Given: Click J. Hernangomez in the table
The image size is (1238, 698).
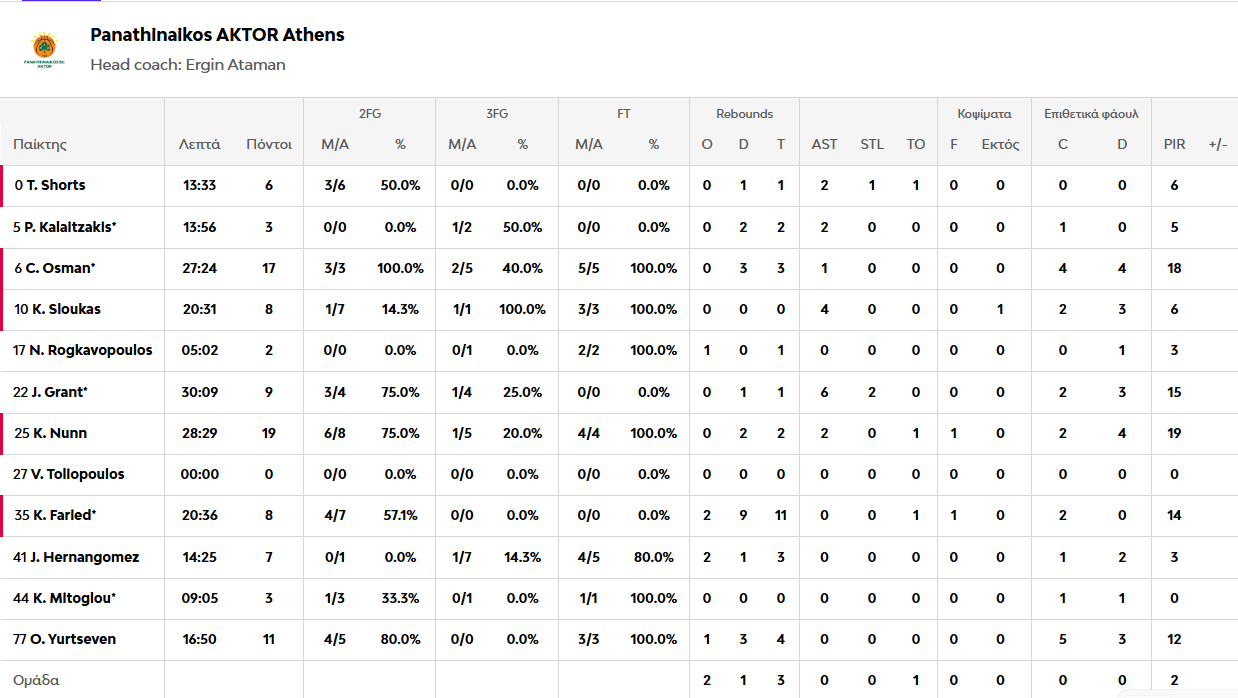Looking at the screenshot, I should [83, 557].
